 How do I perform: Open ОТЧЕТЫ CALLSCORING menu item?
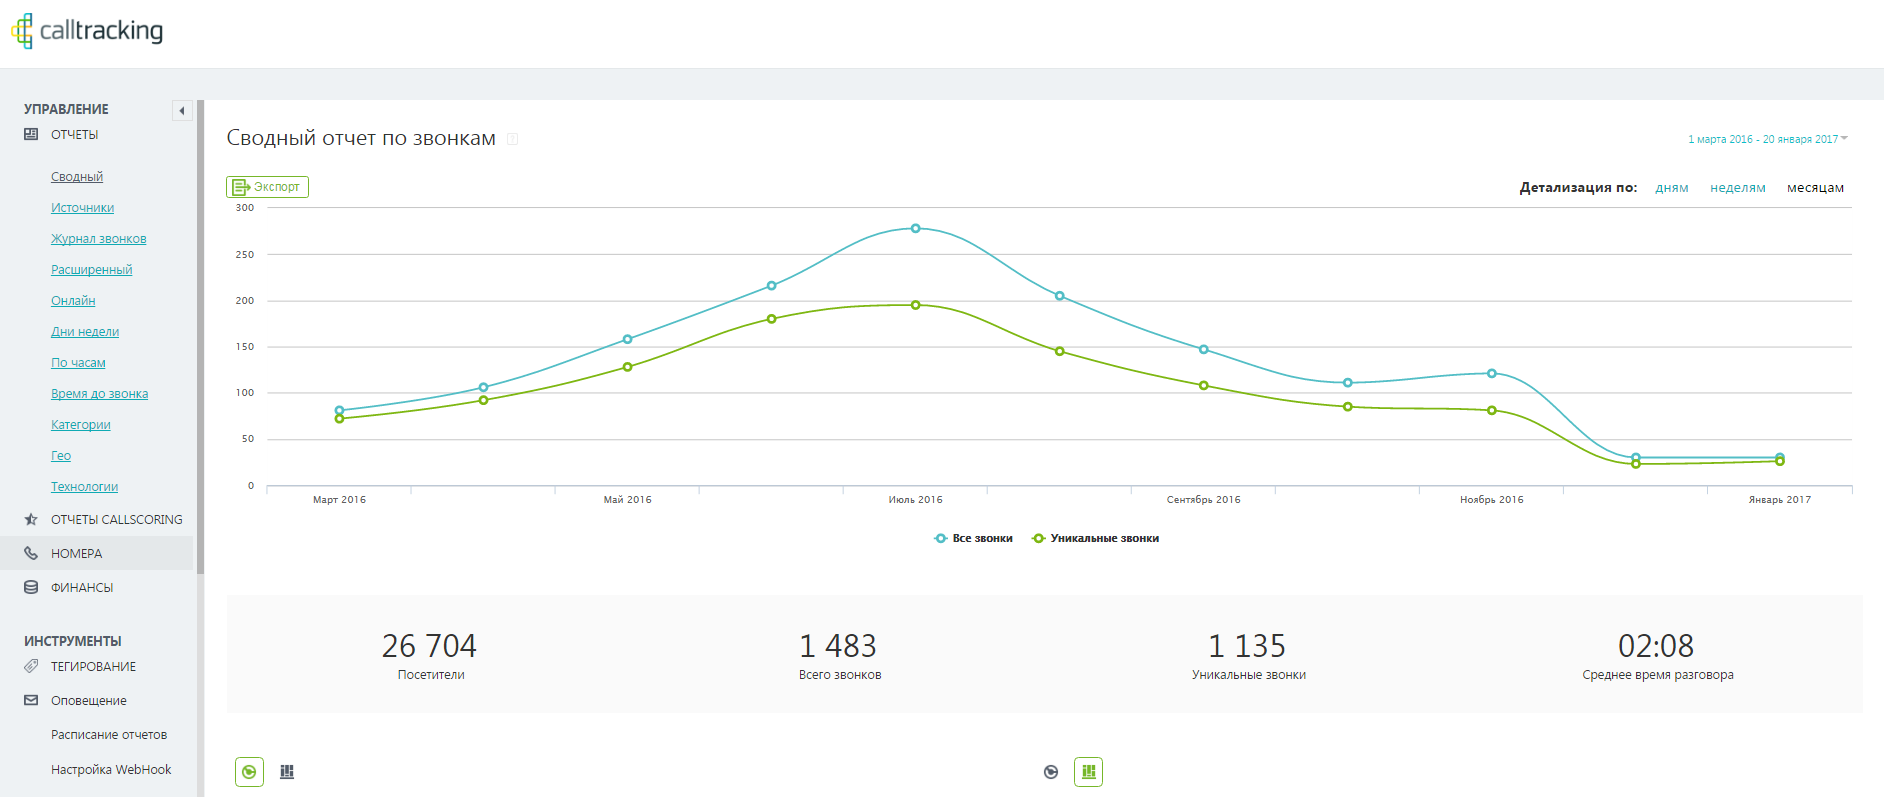117,520
